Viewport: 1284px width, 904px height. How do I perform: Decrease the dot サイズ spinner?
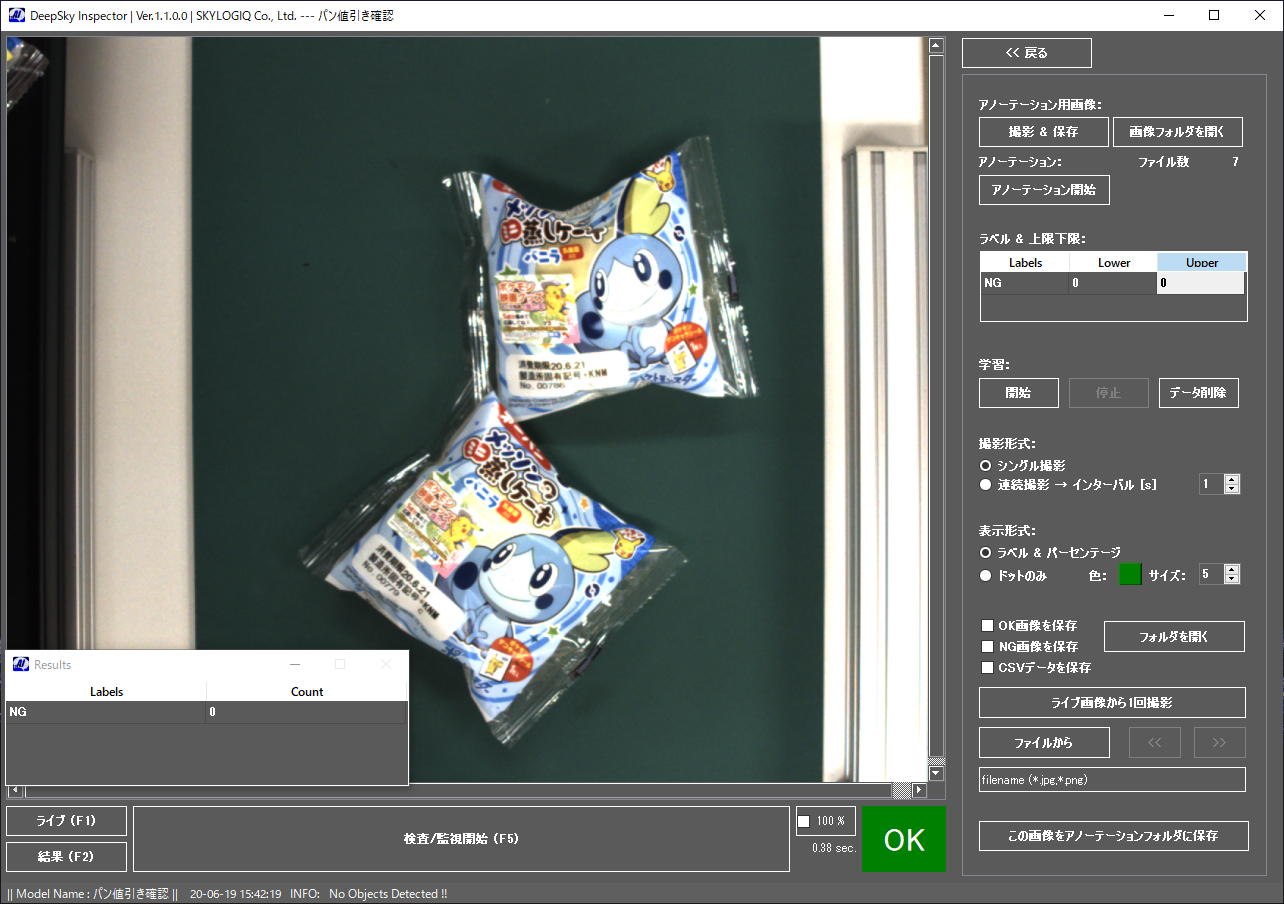coord(1232,579)
